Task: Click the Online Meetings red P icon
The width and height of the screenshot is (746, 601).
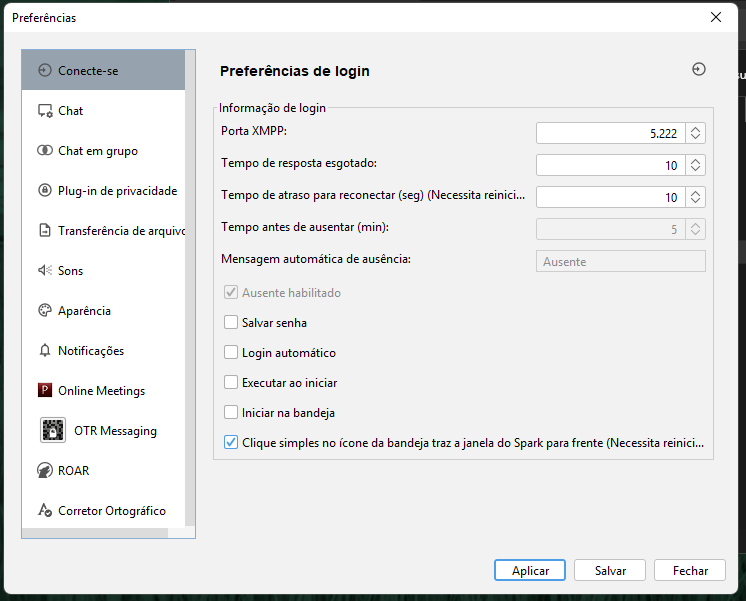Action: [45, 390]
